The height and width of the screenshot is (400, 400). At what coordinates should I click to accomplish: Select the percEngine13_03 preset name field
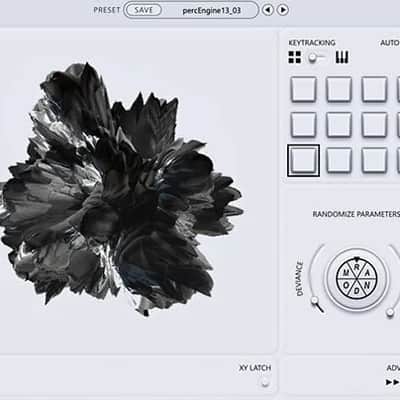(x=211, y=11)
